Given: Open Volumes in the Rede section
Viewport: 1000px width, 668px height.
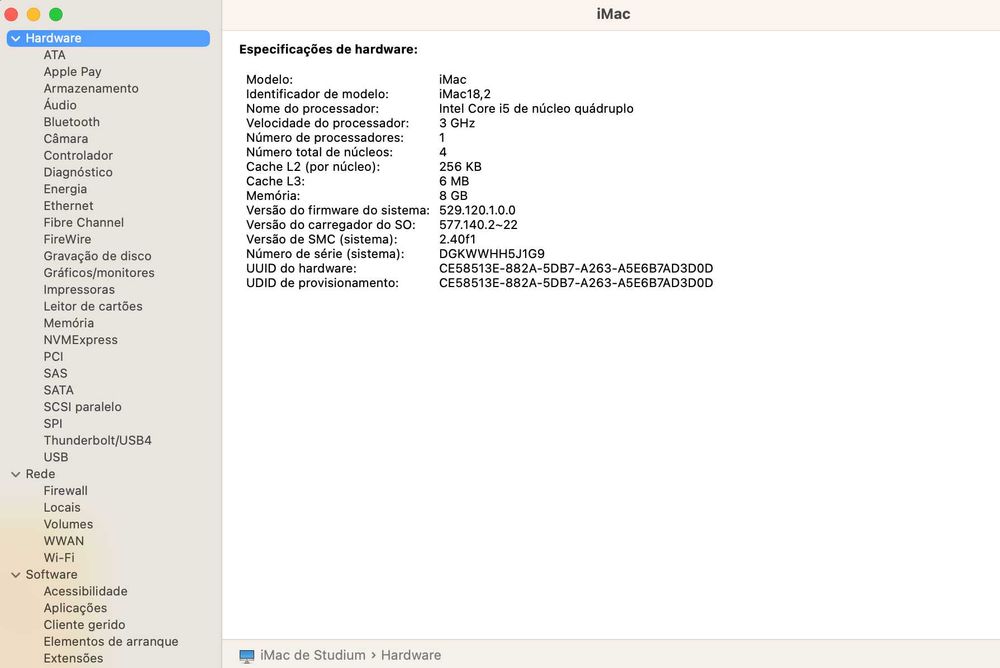Looking at the screenshot, I should (x=68, y=524).
